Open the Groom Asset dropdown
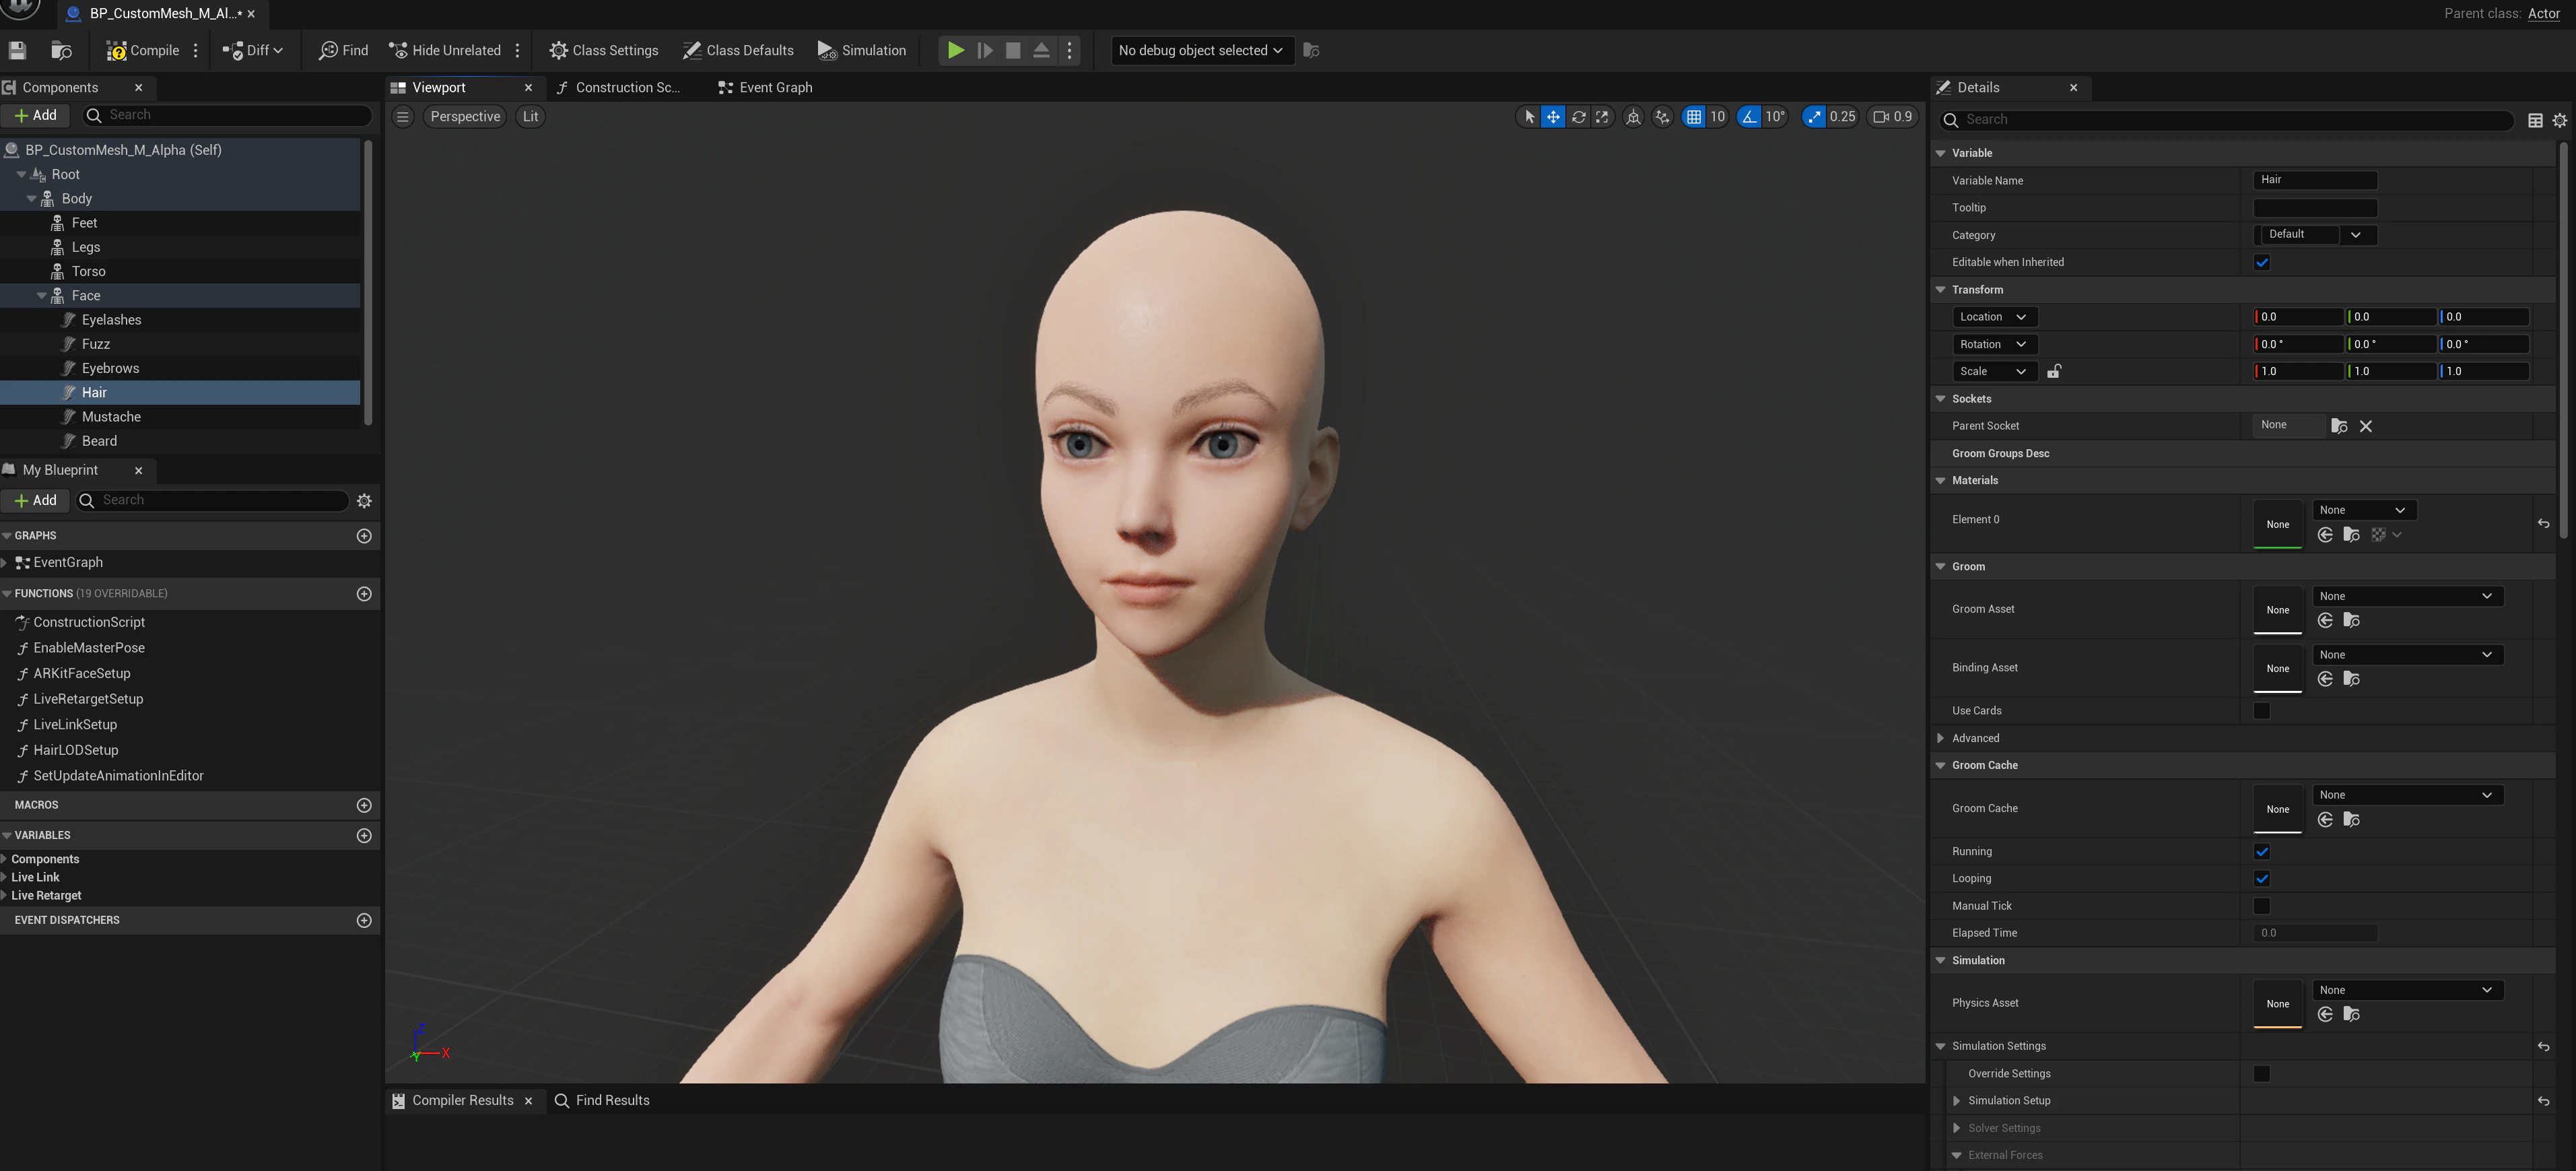The height and width of the screenshot is (1171, 2576). point(2408,596)
